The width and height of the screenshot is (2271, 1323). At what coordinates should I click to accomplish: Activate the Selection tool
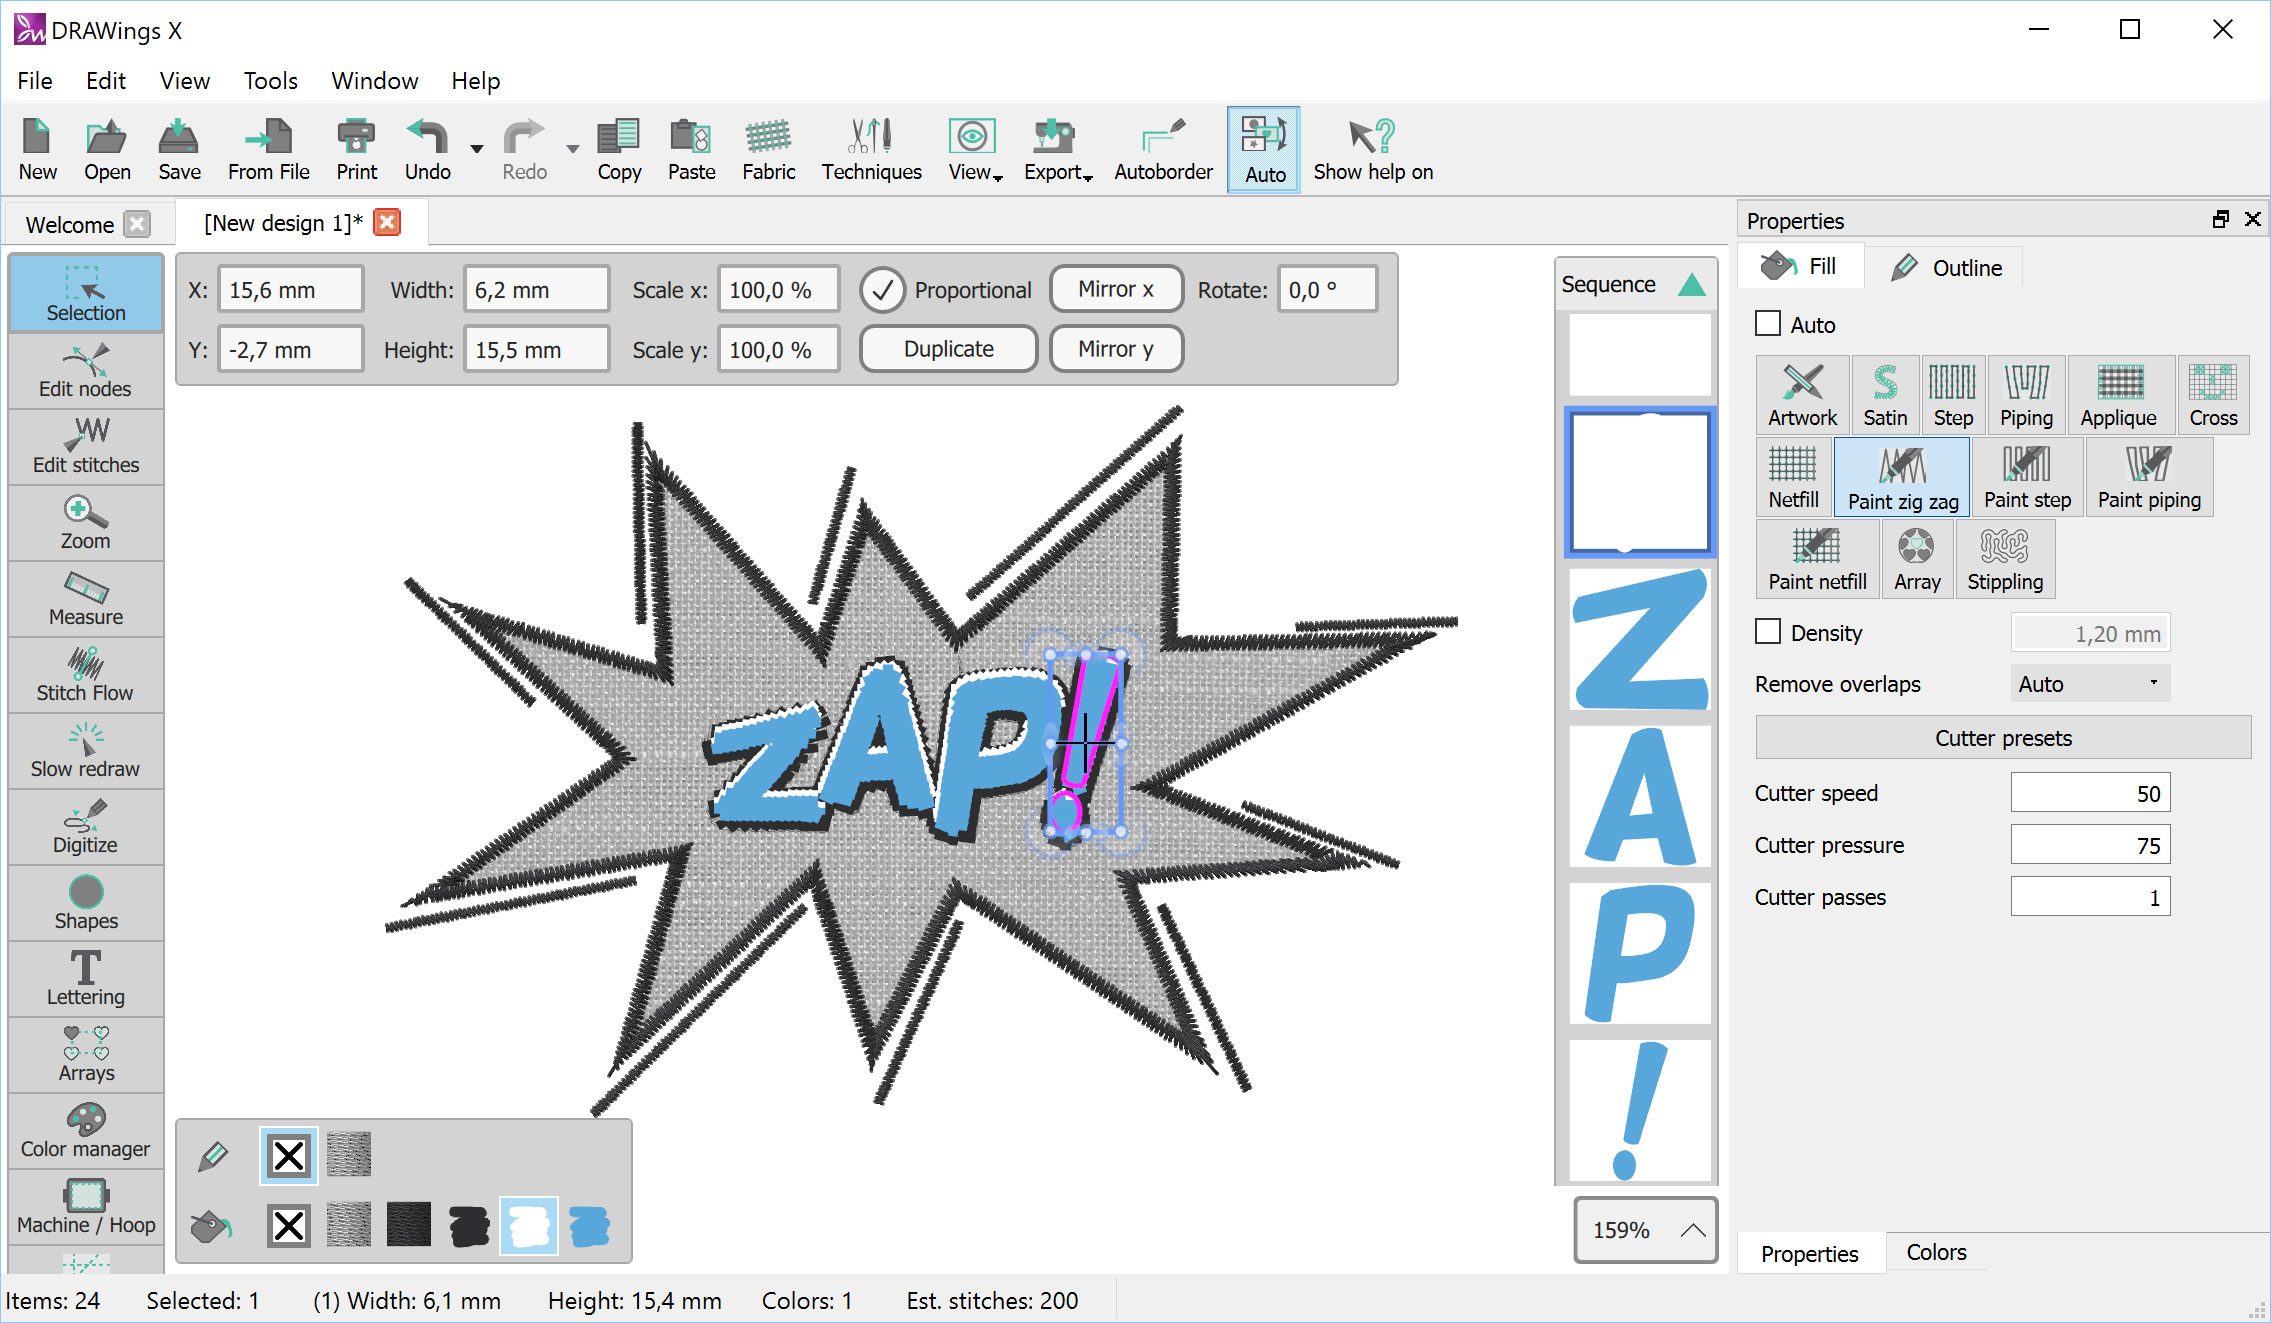click(86, 293)
